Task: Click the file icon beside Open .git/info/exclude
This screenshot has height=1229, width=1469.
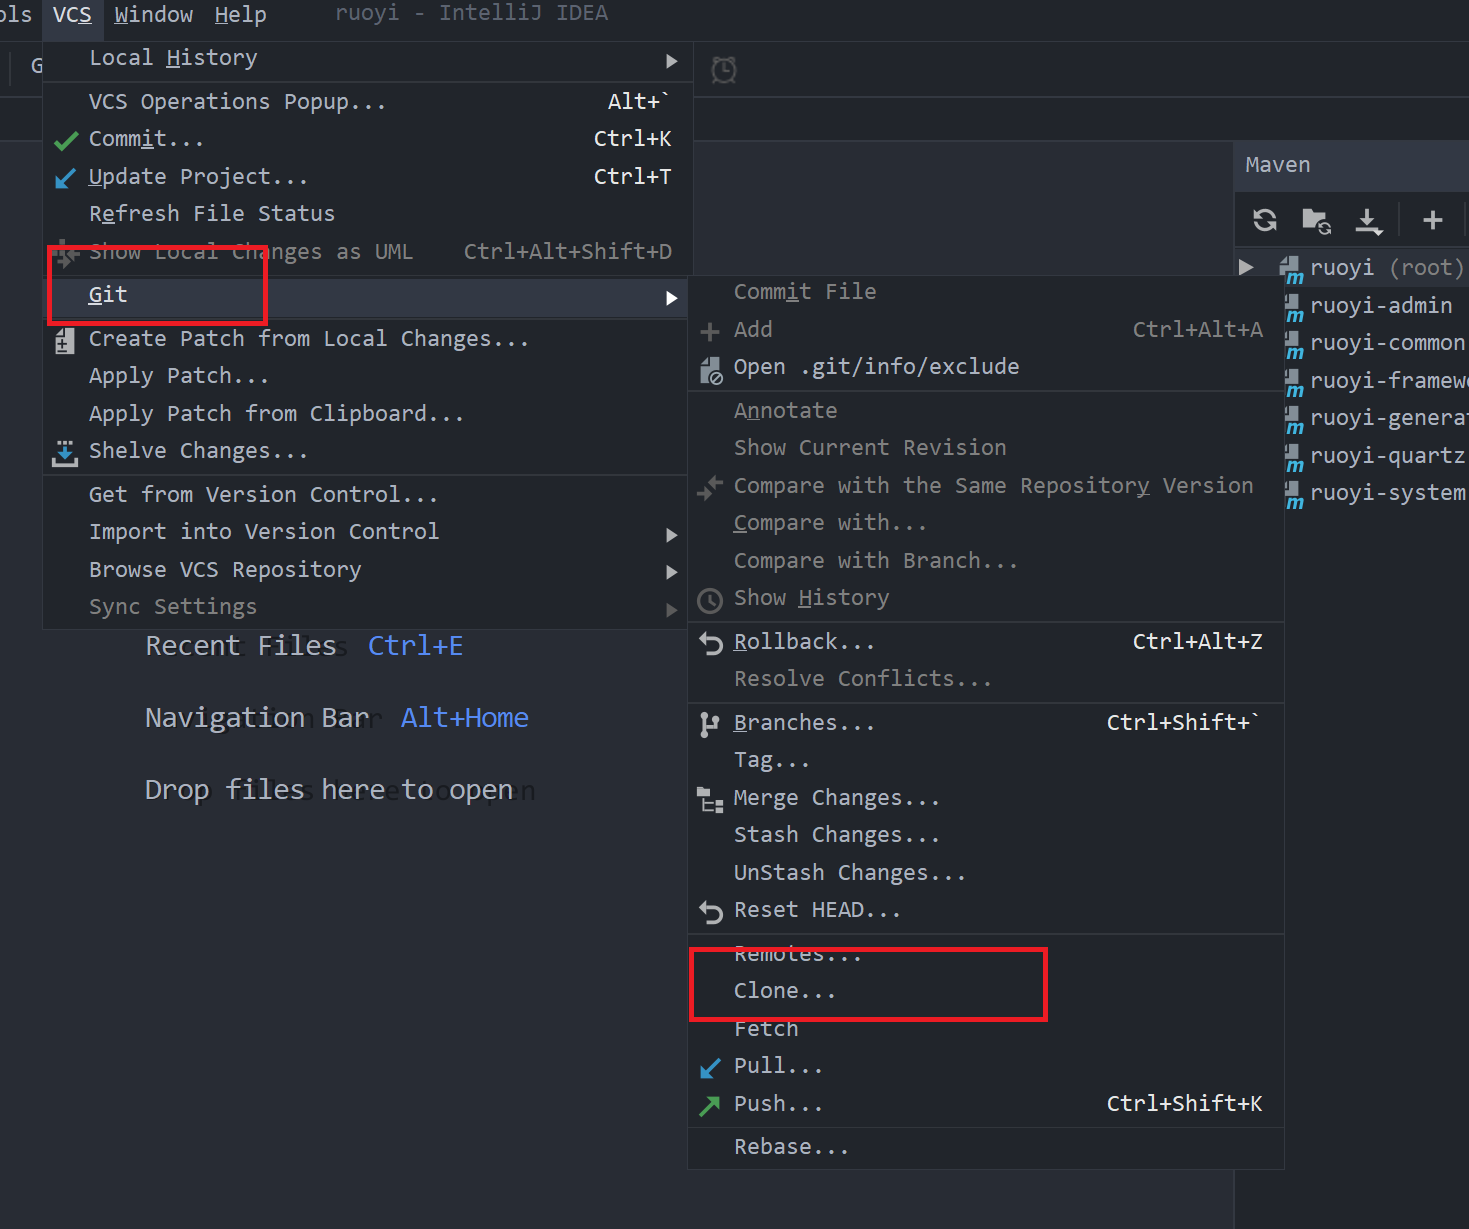Action: pos(711,370)
